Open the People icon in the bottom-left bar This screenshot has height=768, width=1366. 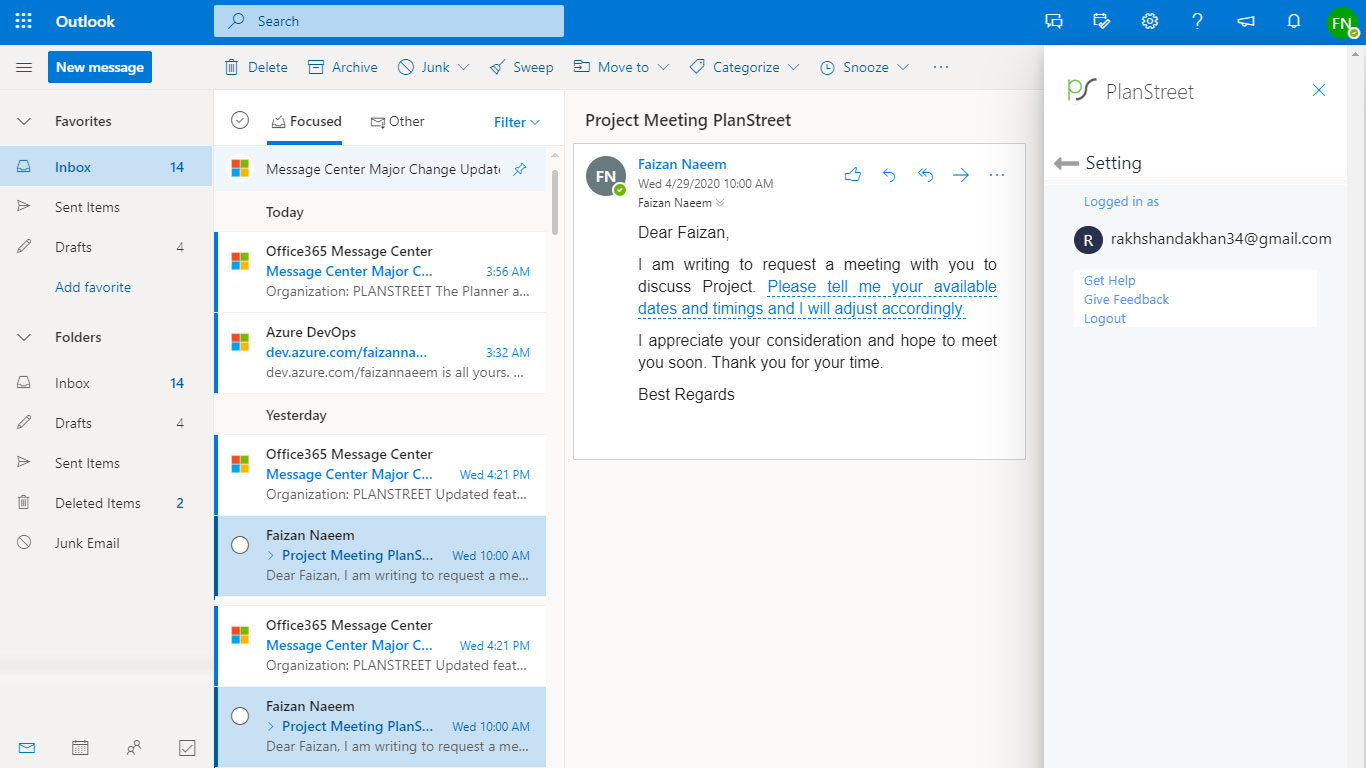tap(134, 747)
